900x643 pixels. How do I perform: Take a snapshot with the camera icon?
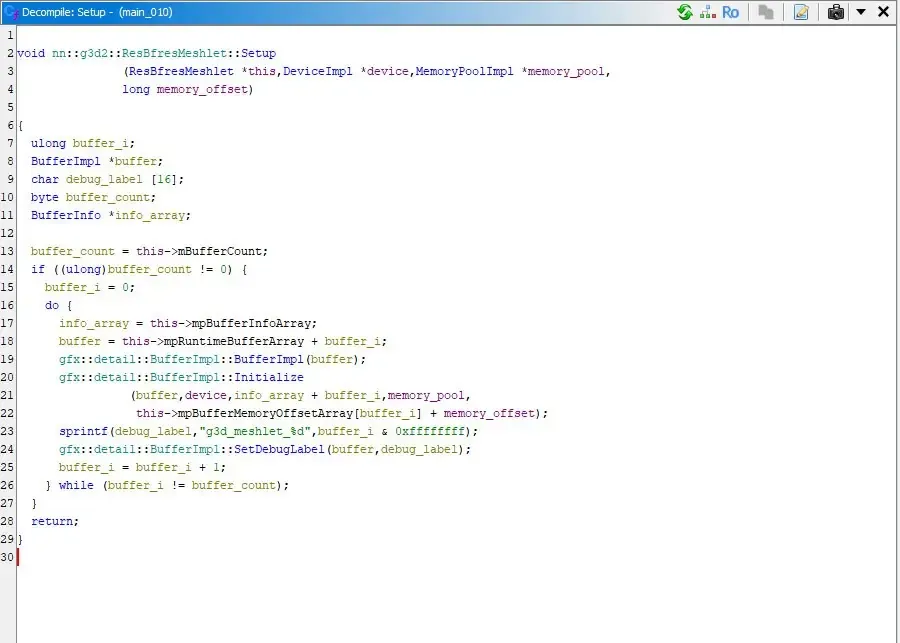[836, 12]
